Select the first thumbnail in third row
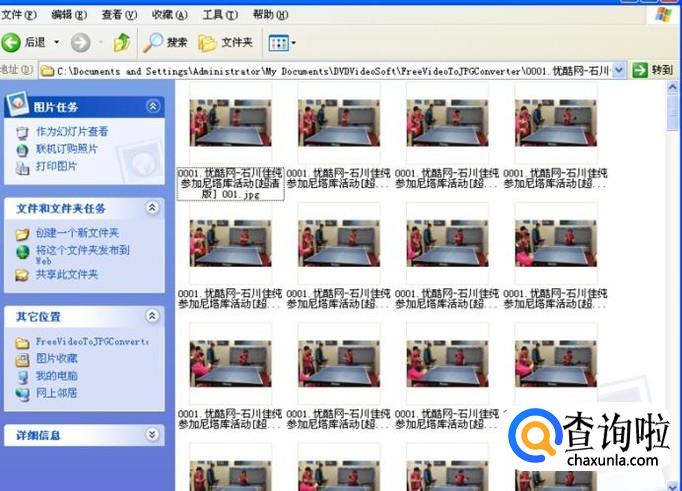Screen dimensions: 682x491 click(231, 364)
